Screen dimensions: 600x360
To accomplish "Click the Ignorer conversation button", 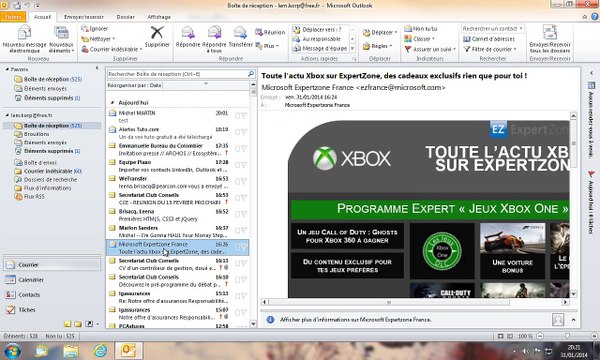I will (x=95, y=29).
